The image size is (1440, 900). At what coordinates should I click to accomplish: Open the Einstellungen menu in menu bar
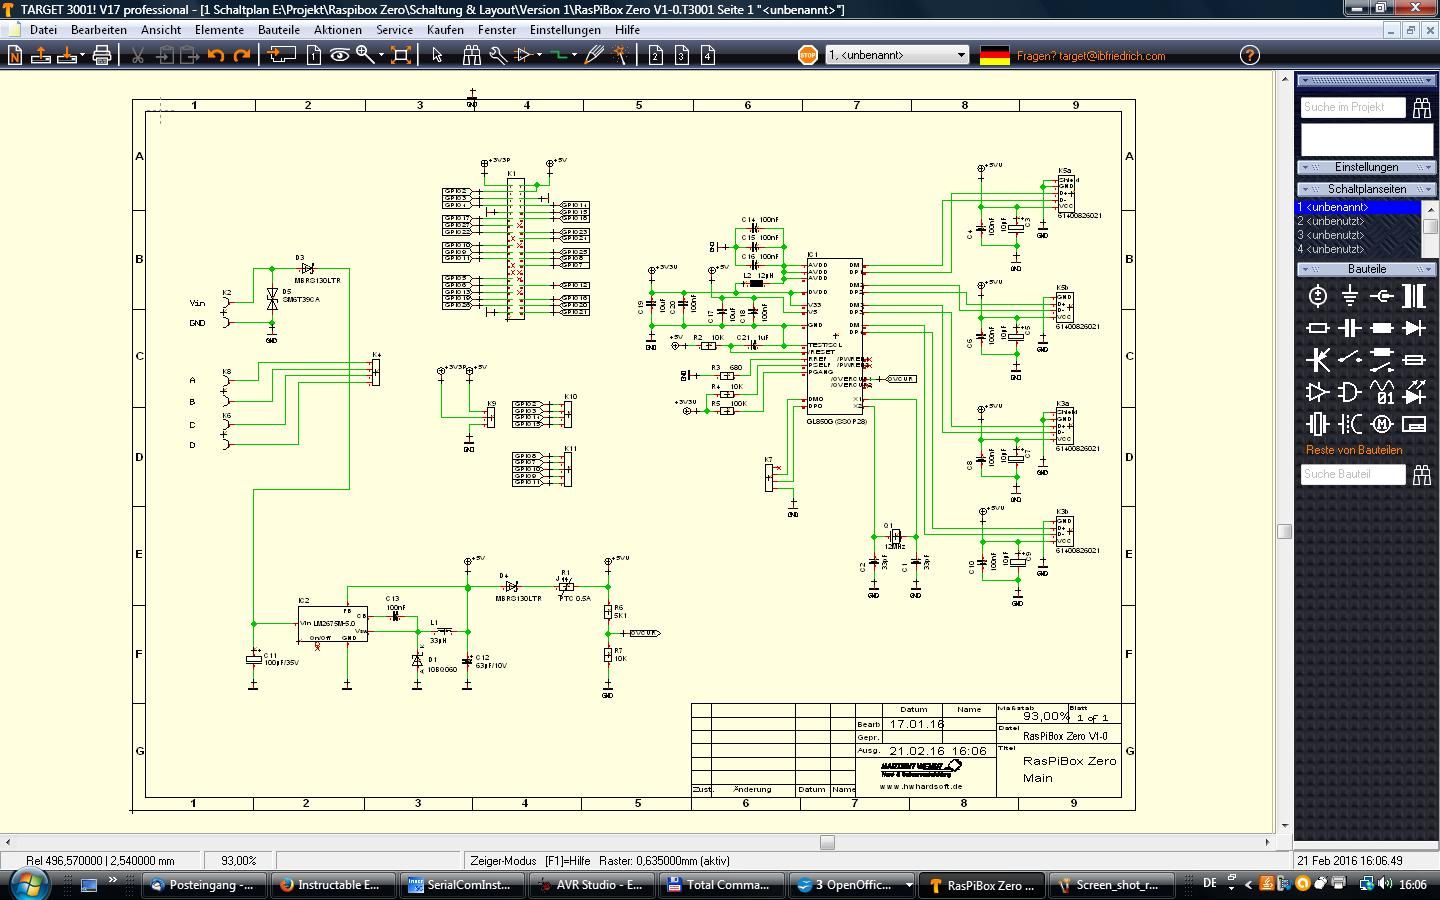point(565,30)
